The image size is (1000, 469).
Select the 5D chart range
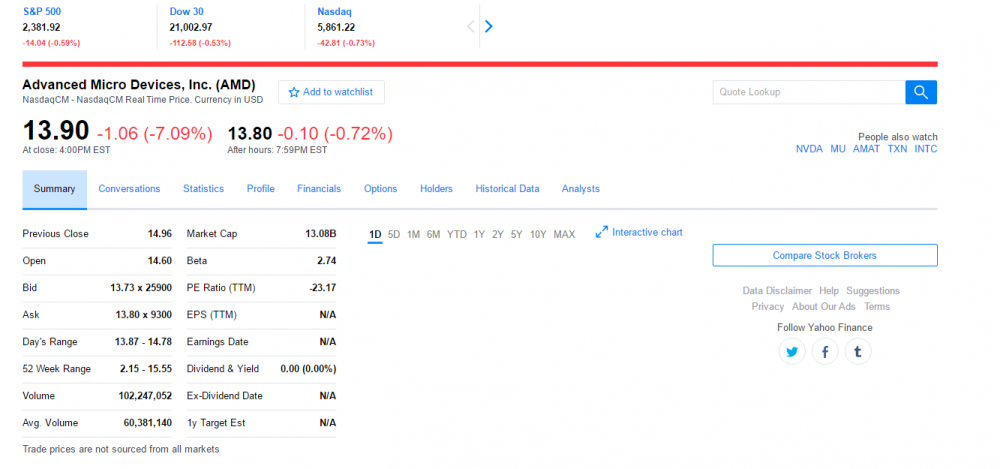(x=393, y=234)
